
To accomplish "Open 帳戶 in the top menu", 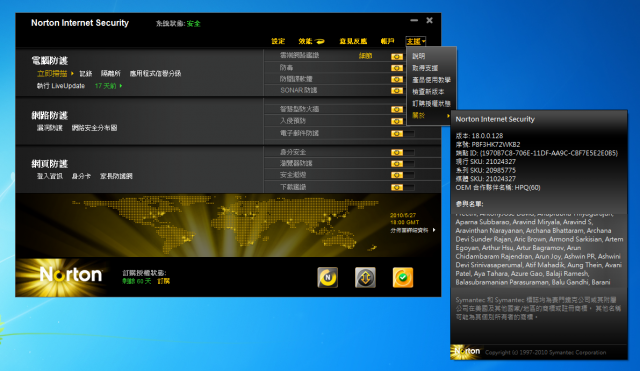I will click(x=387, y=41).
